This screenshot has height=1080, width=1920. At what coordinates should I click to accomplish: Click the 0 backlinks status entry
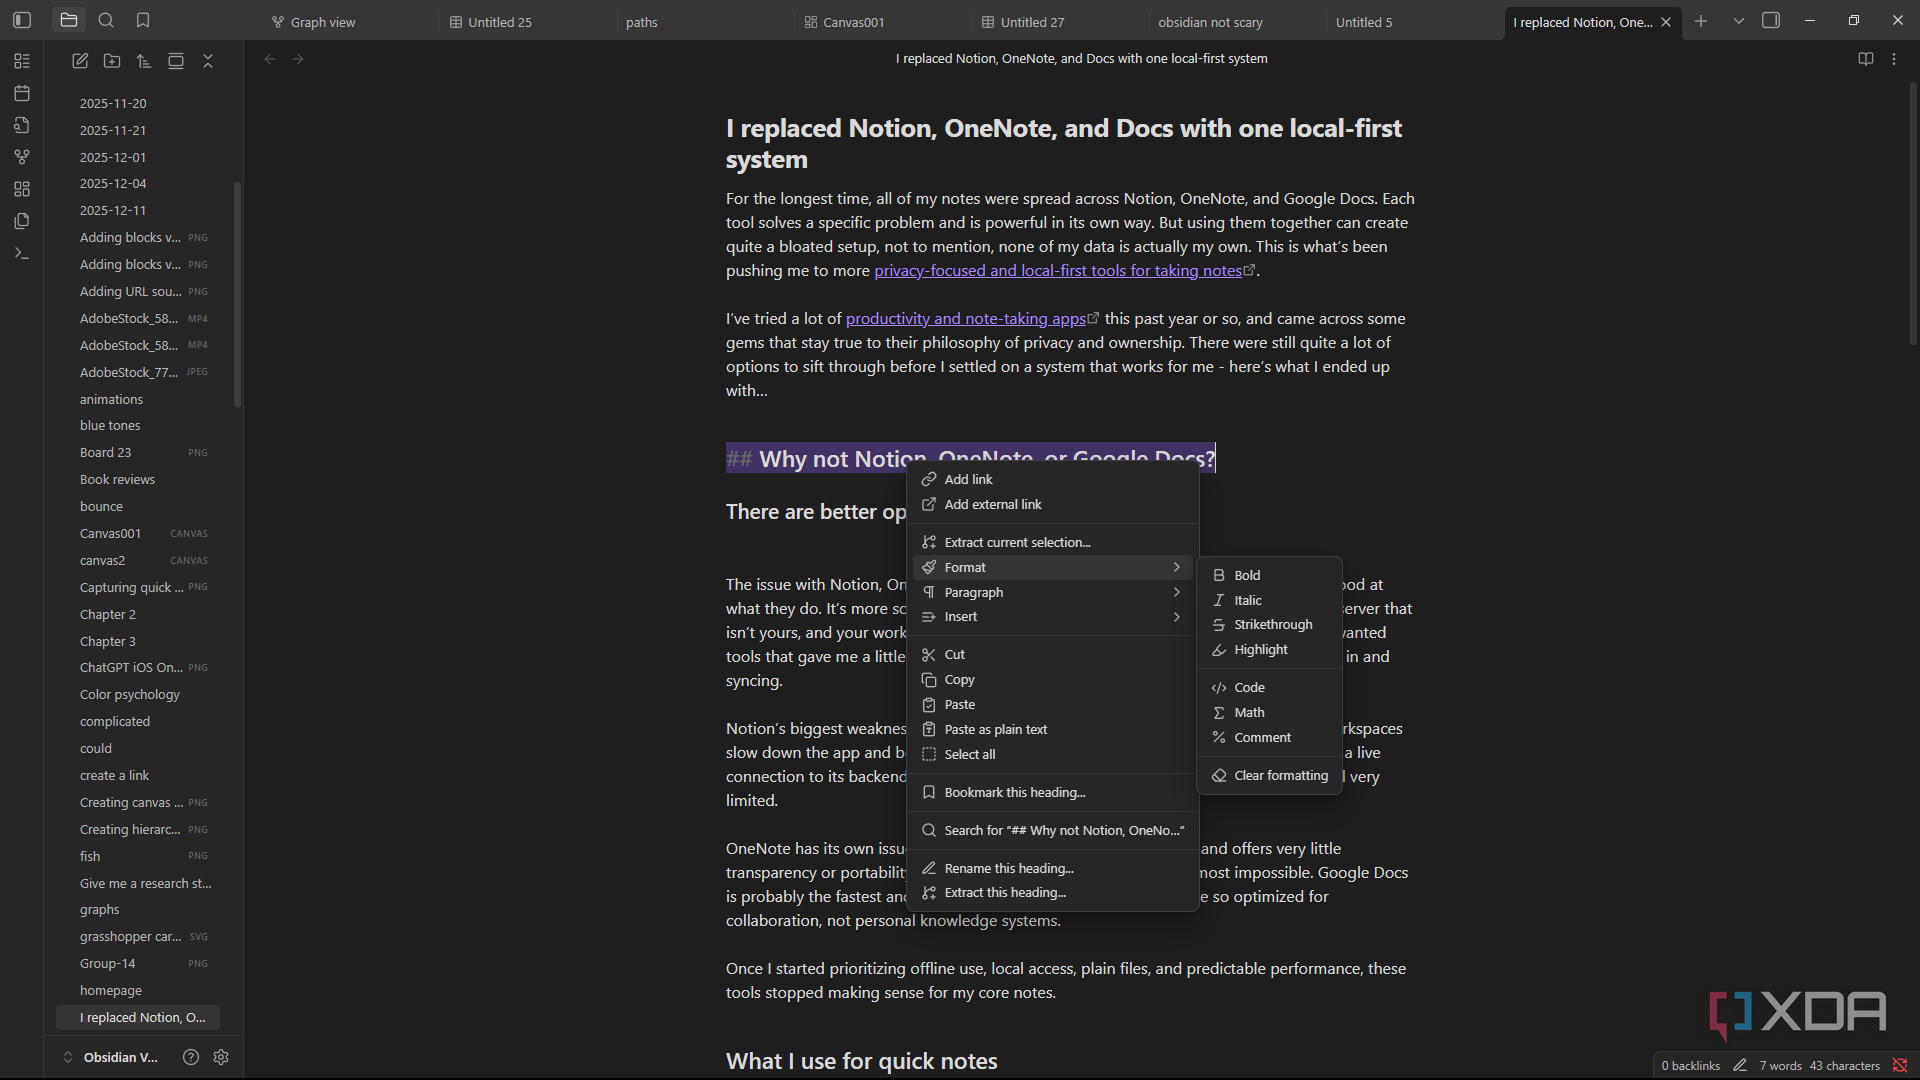[1691, 1066]
